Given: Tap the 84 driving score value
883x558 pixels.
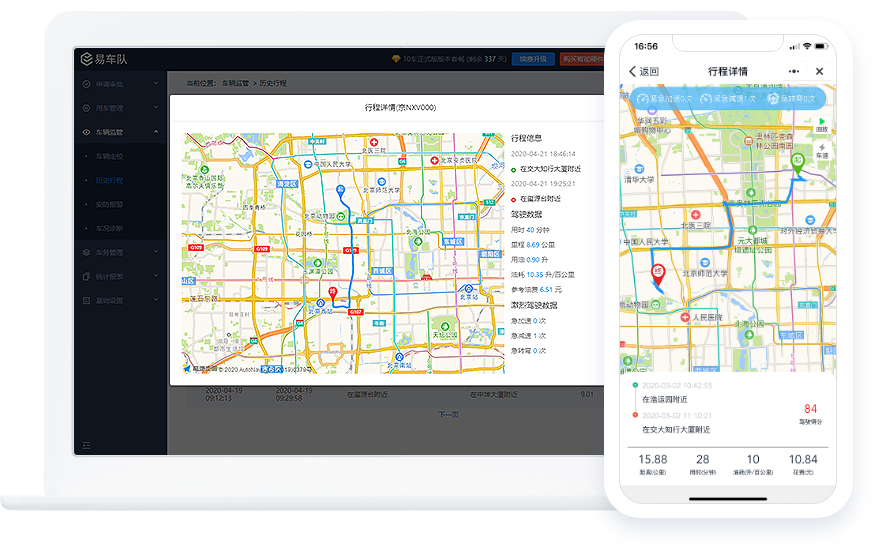Looking at the screenshot, I should click(810, 409).
